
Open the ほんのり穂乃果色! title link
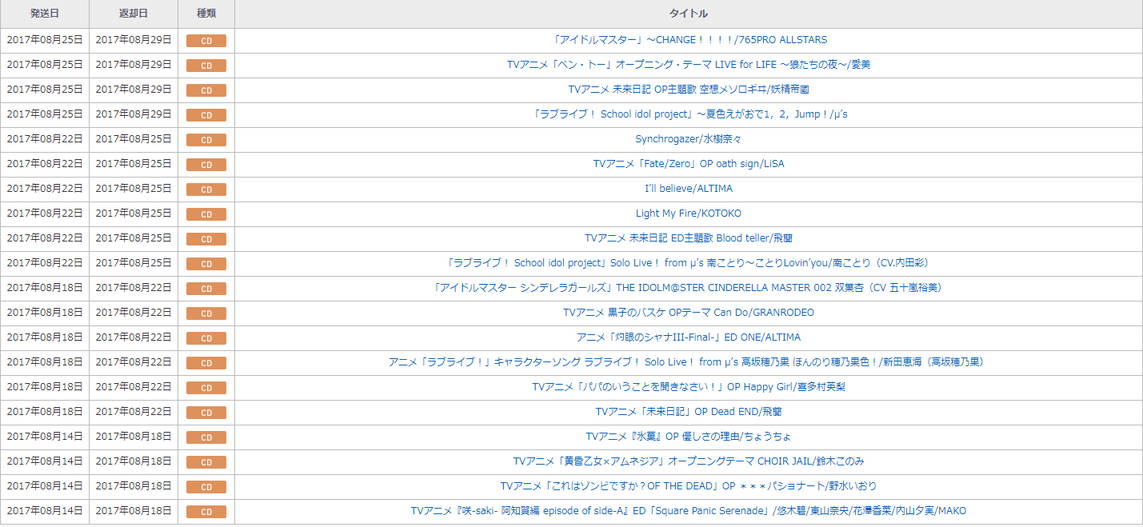[688, 362]
